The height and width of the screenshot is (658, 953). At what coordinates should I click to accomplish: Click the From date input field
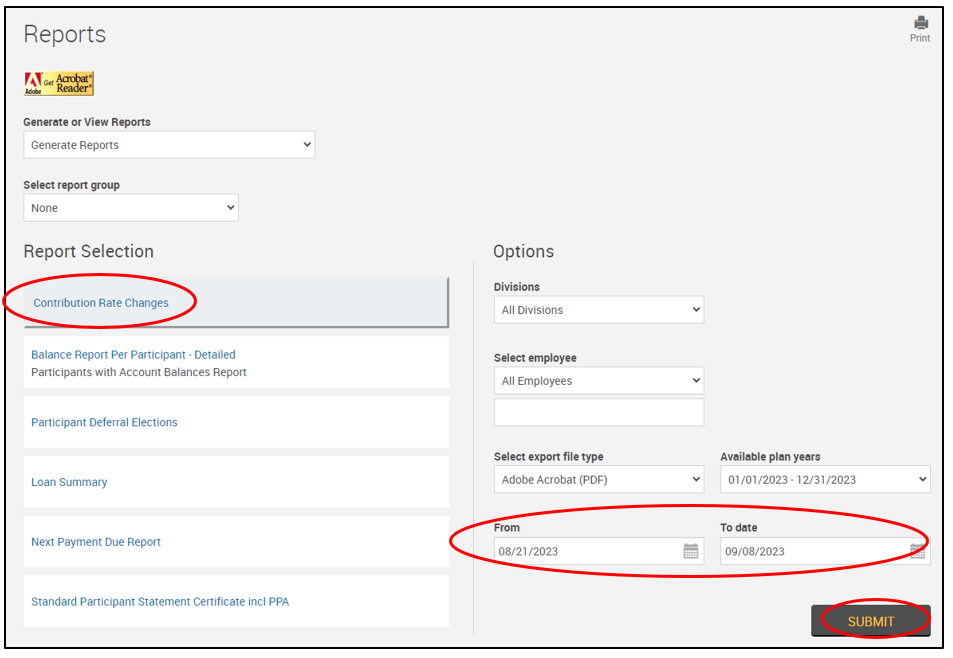click(585, 551)
